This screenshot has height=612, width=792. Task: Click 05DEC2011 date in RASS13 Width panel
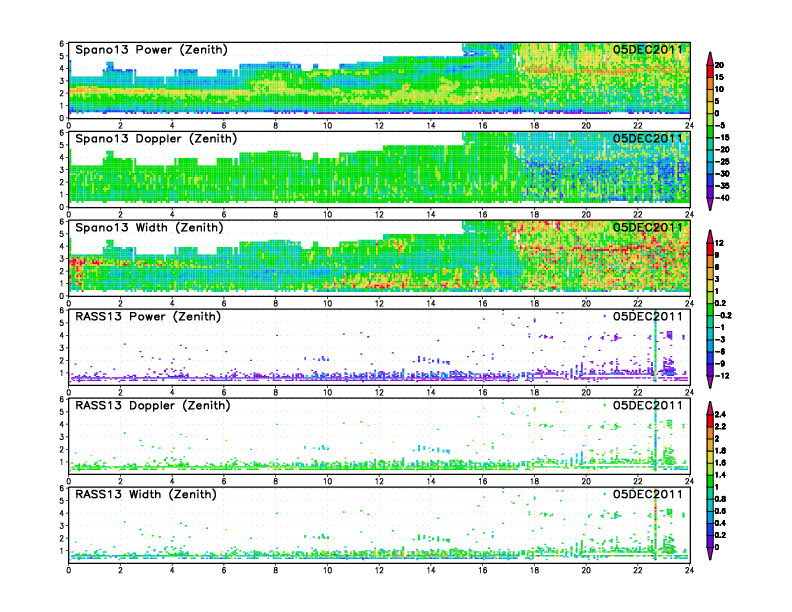click(648, 494)
